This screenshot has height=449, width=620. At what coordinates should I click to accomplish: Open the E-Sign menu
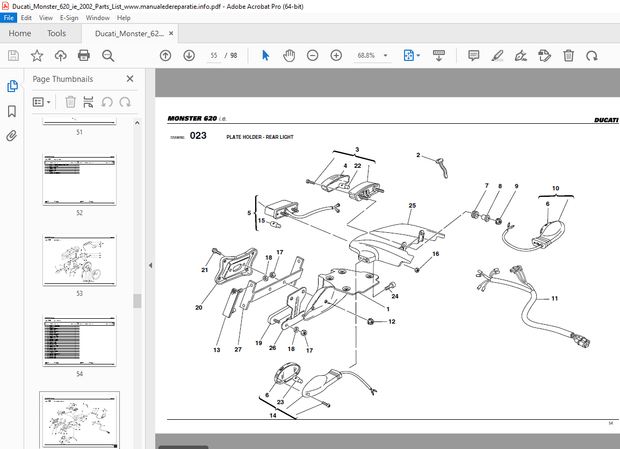69,18
